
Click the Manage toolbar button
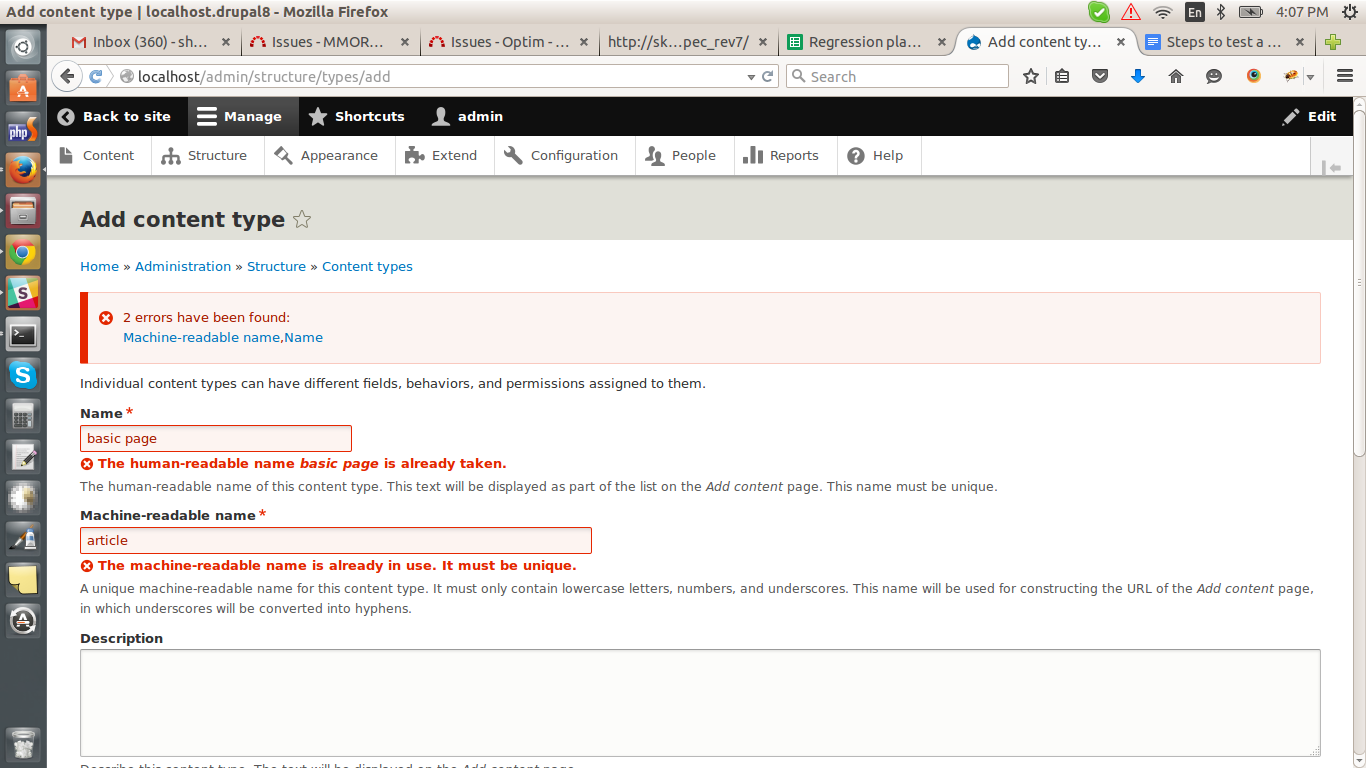pos(240,116)
